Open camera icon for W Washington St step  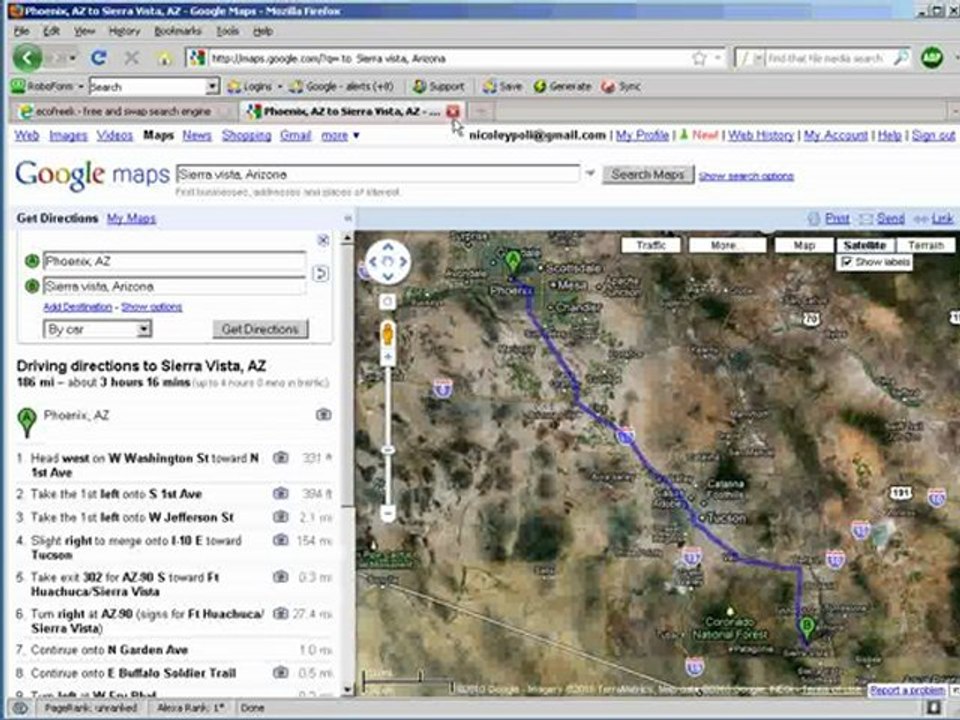coord(280,457)
